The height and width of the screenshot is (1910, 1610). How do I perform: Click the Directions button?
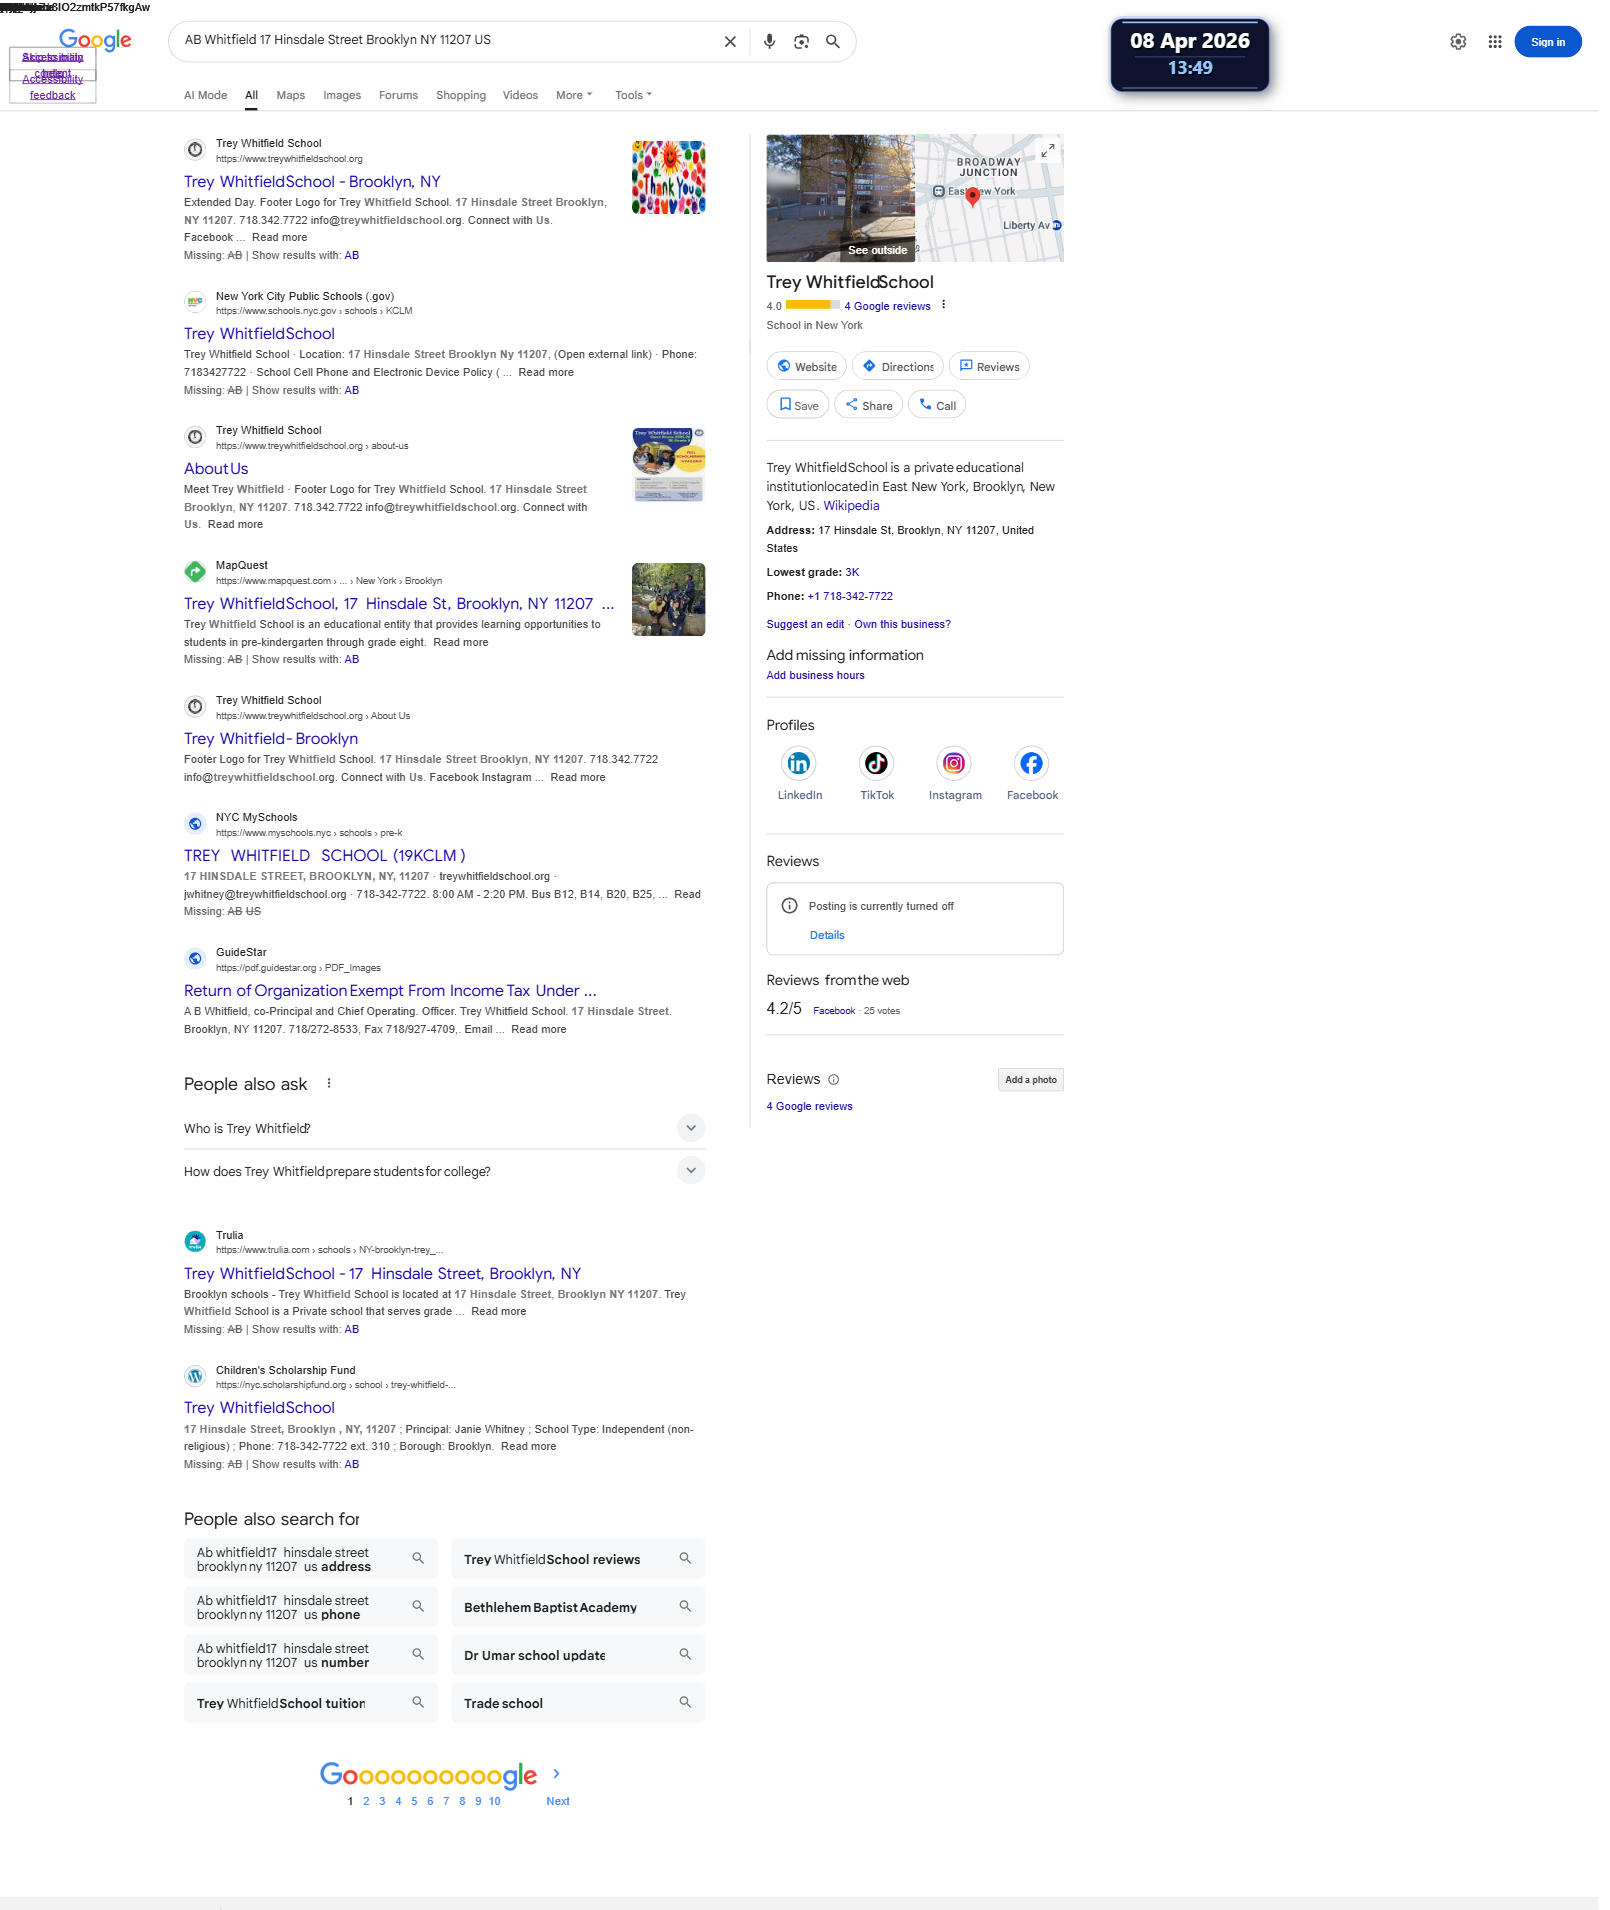click(x=898, y=366)
